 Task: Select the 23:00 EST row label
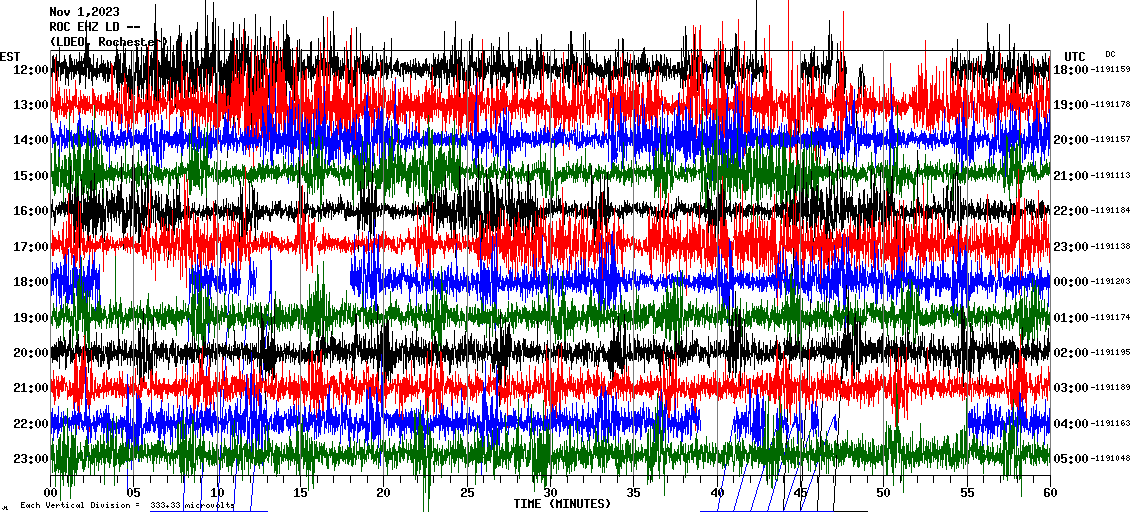click(x=31, y=459)
